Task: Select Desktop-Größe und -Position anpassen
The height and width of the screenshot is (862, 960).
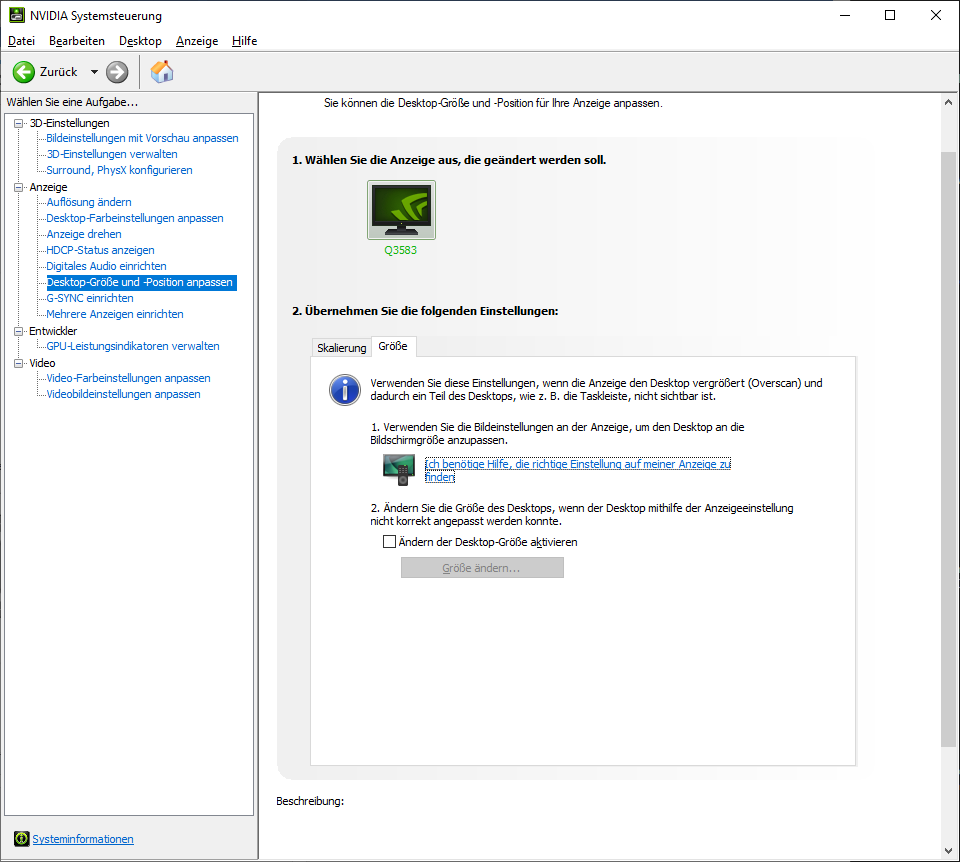Action: 141,282
